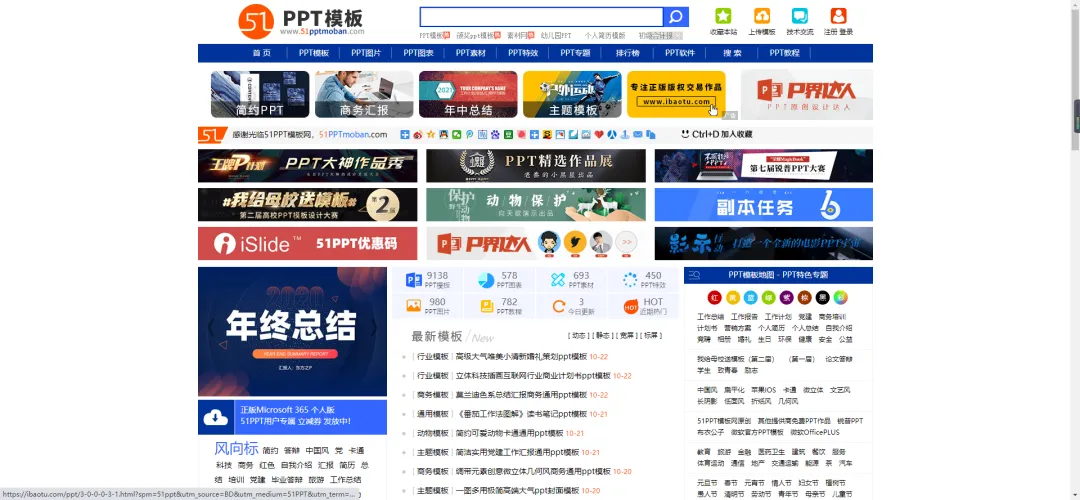Click the 今日更新 refresh icon
Screen dimensions: 1080x500
click(558, 306)
